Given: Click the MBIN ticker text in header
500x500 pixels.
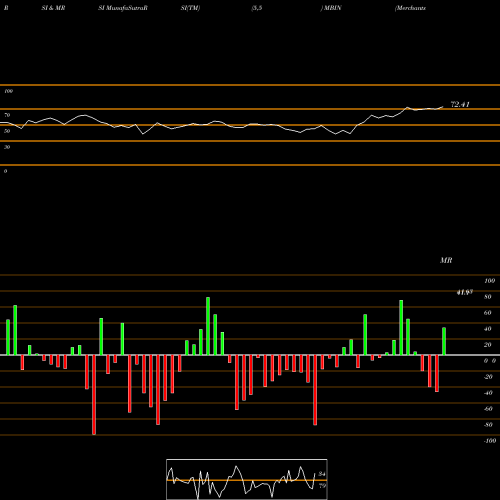Looking at the screenshot, I should point(332,8).
